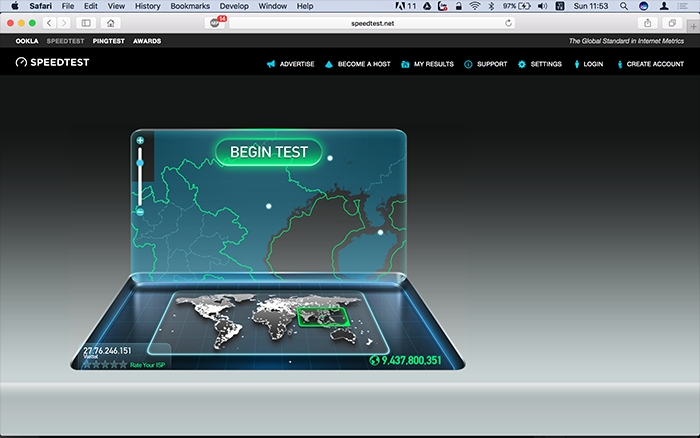The image size is (700, 438).
Task: Switch to the Pingtest tab
Action: tap(108, 41)
